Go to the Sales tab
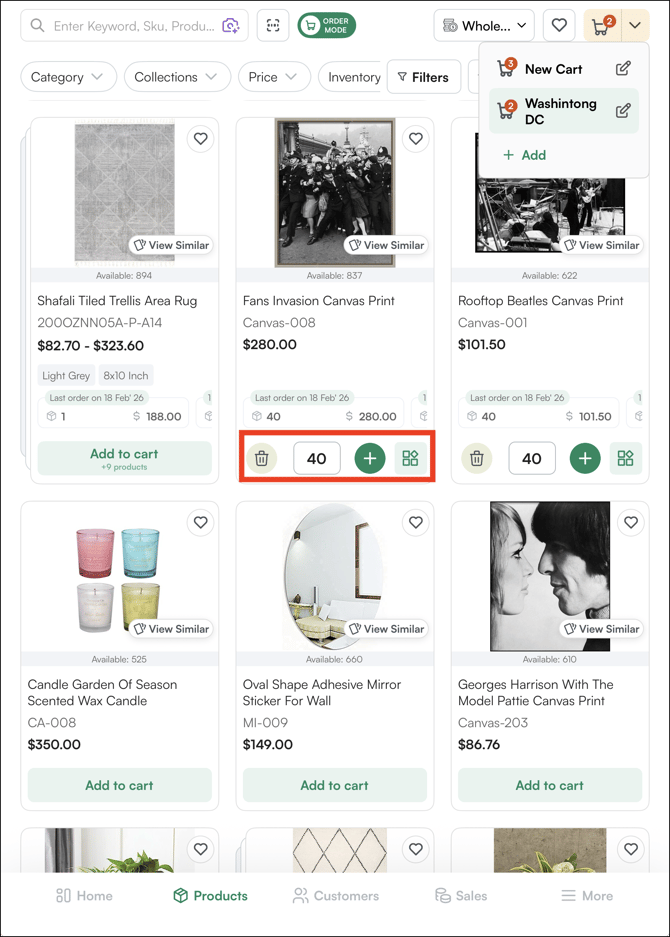 tap(460, 896)
